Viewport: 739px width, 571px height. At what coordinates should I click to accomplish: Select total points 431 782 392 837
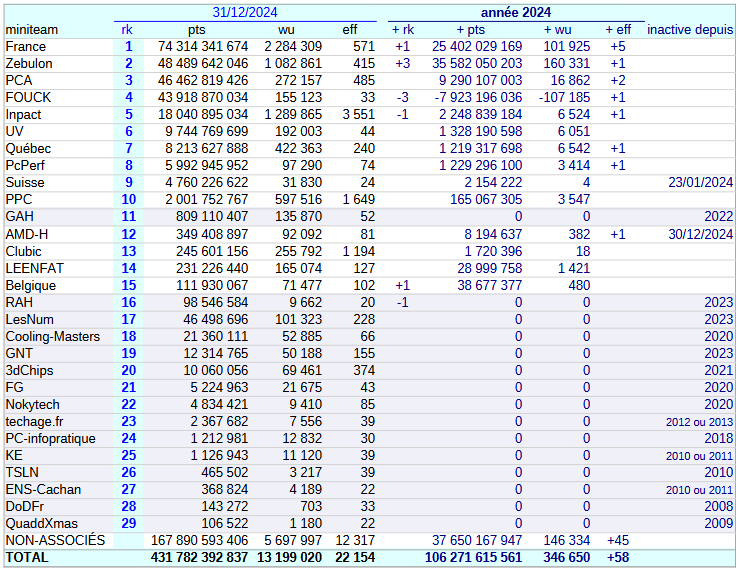(x=199, y=557)
